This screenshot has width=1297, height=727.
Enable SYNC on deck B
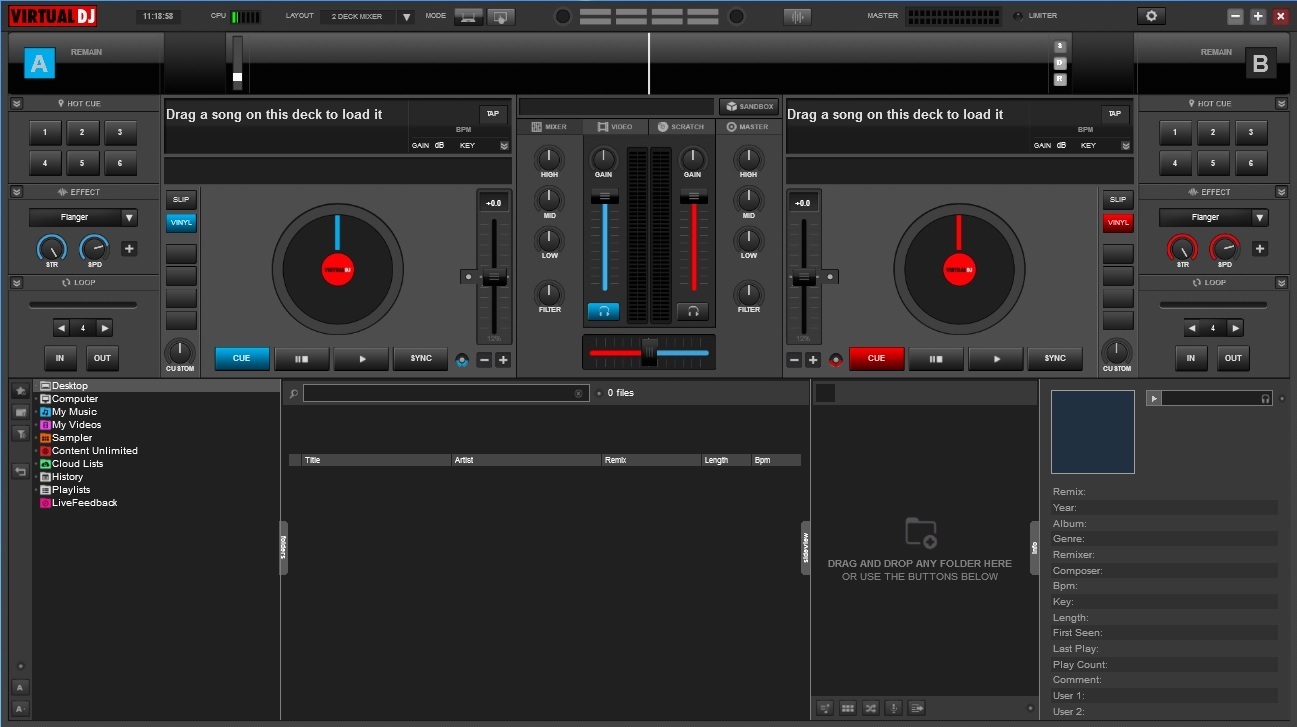click(1055, 358)
